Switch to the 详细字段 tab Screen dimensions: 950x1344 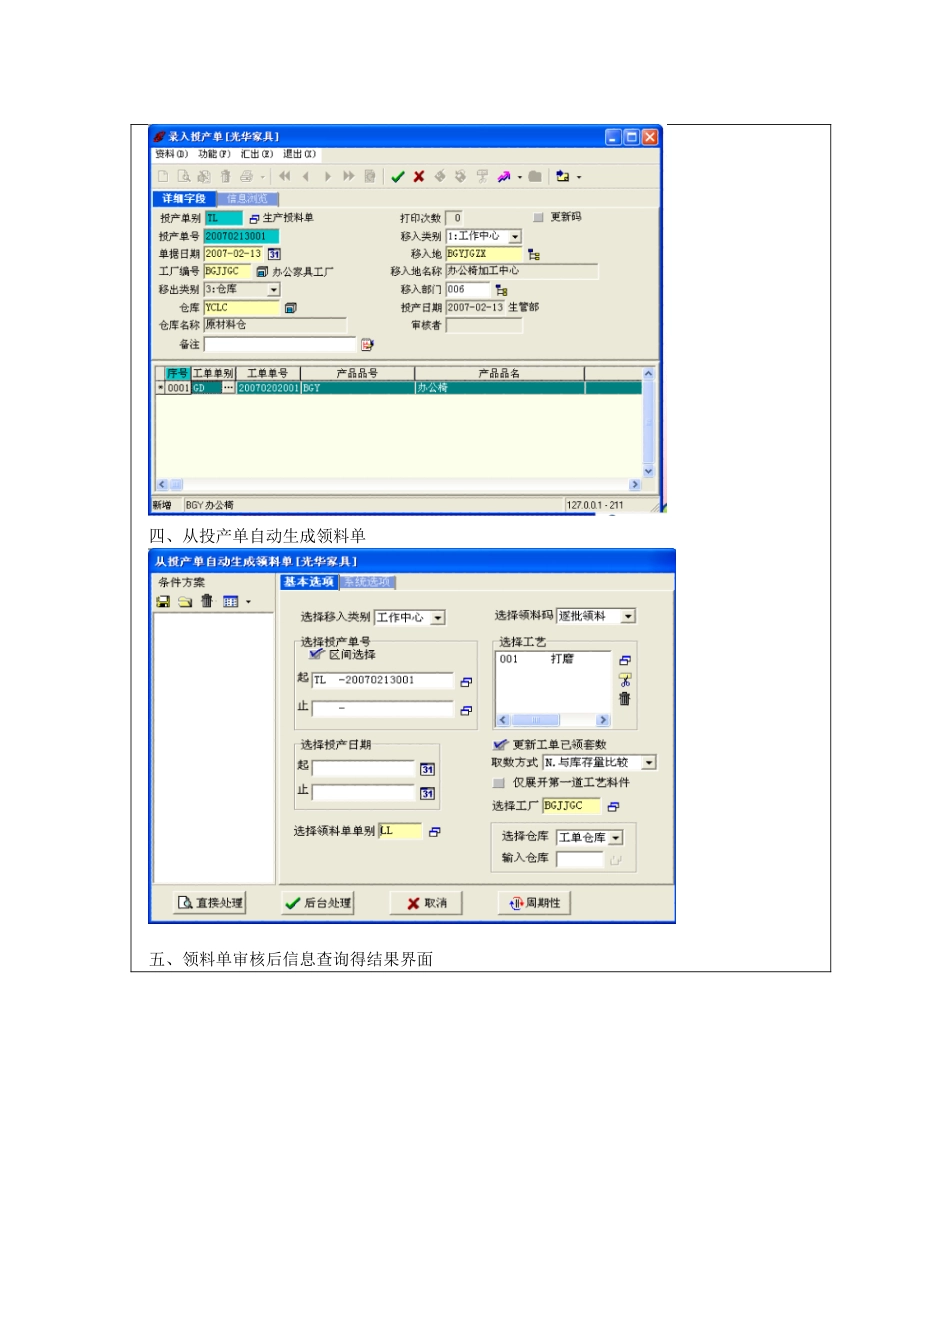click(184, 199)
